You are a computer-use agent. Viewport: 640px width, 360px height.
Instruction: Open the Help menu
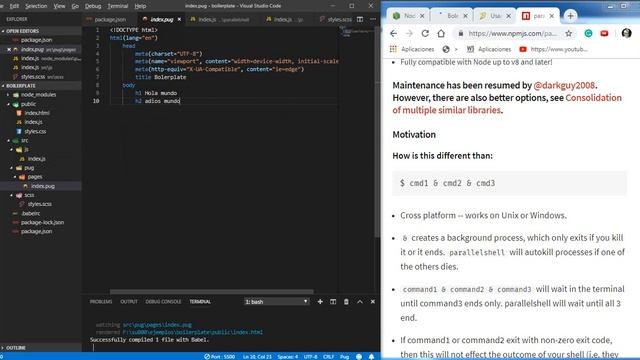(x=140, y=6)
